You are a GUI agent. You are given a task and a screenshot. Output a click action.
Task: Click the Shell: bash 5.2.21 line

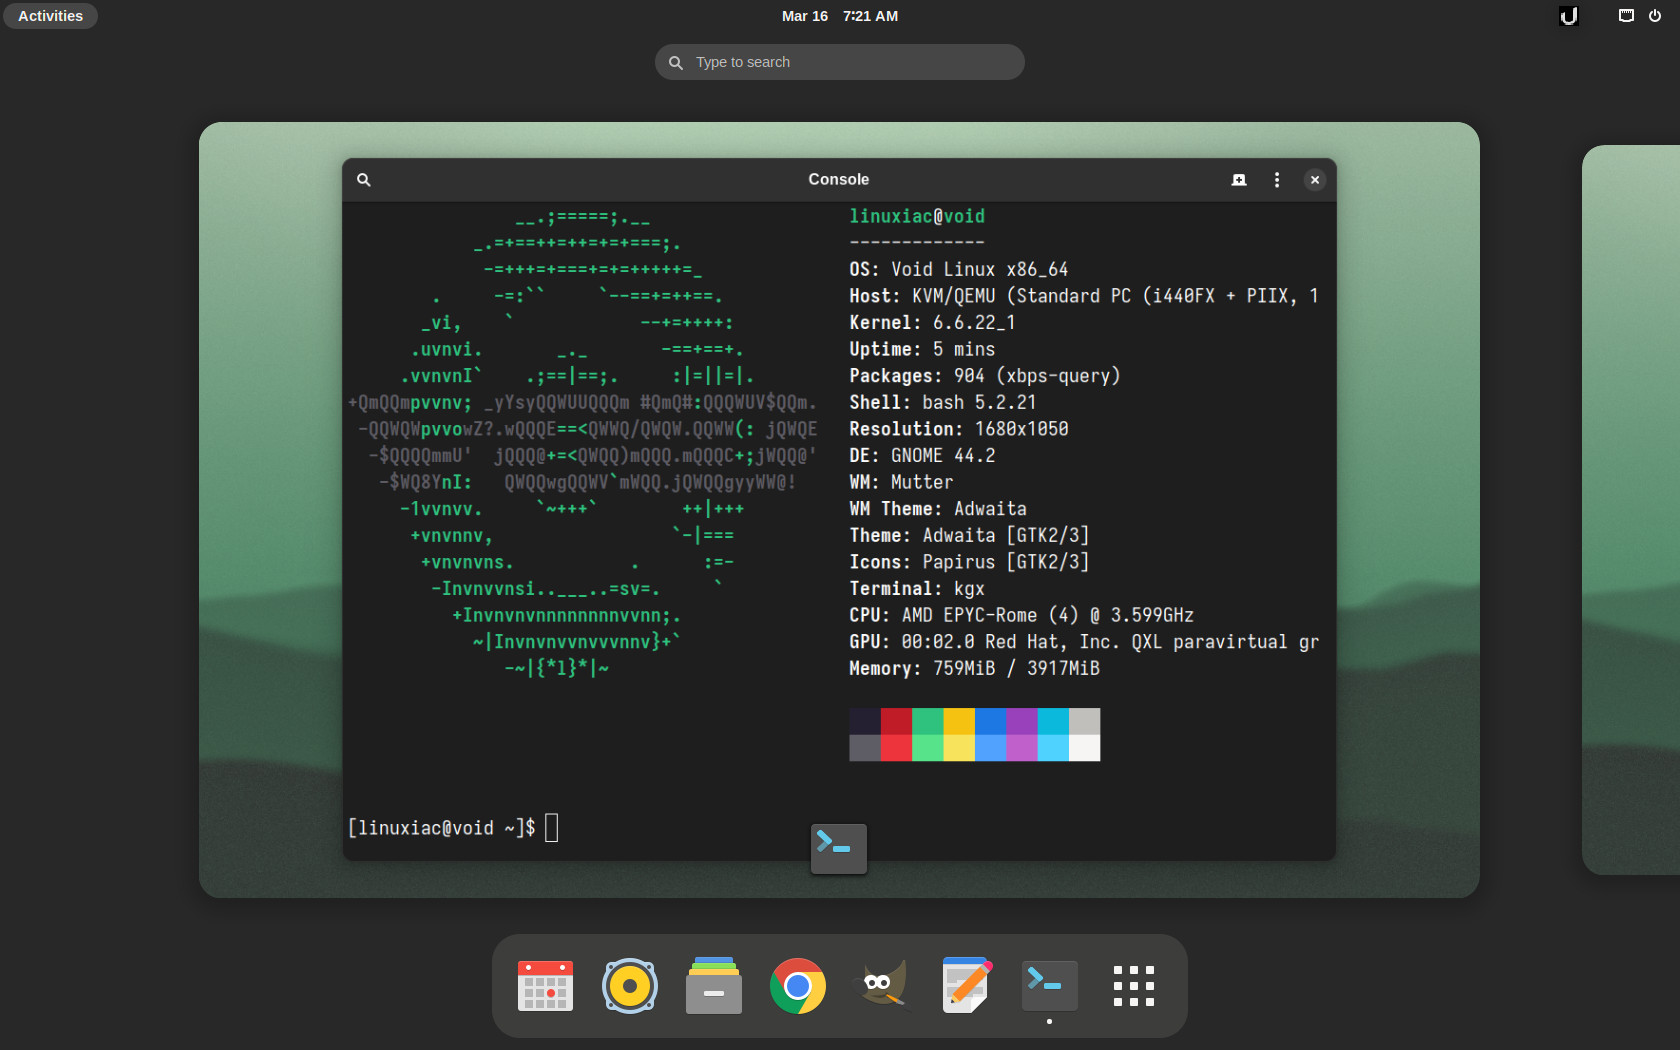click(x=943, y=402)
